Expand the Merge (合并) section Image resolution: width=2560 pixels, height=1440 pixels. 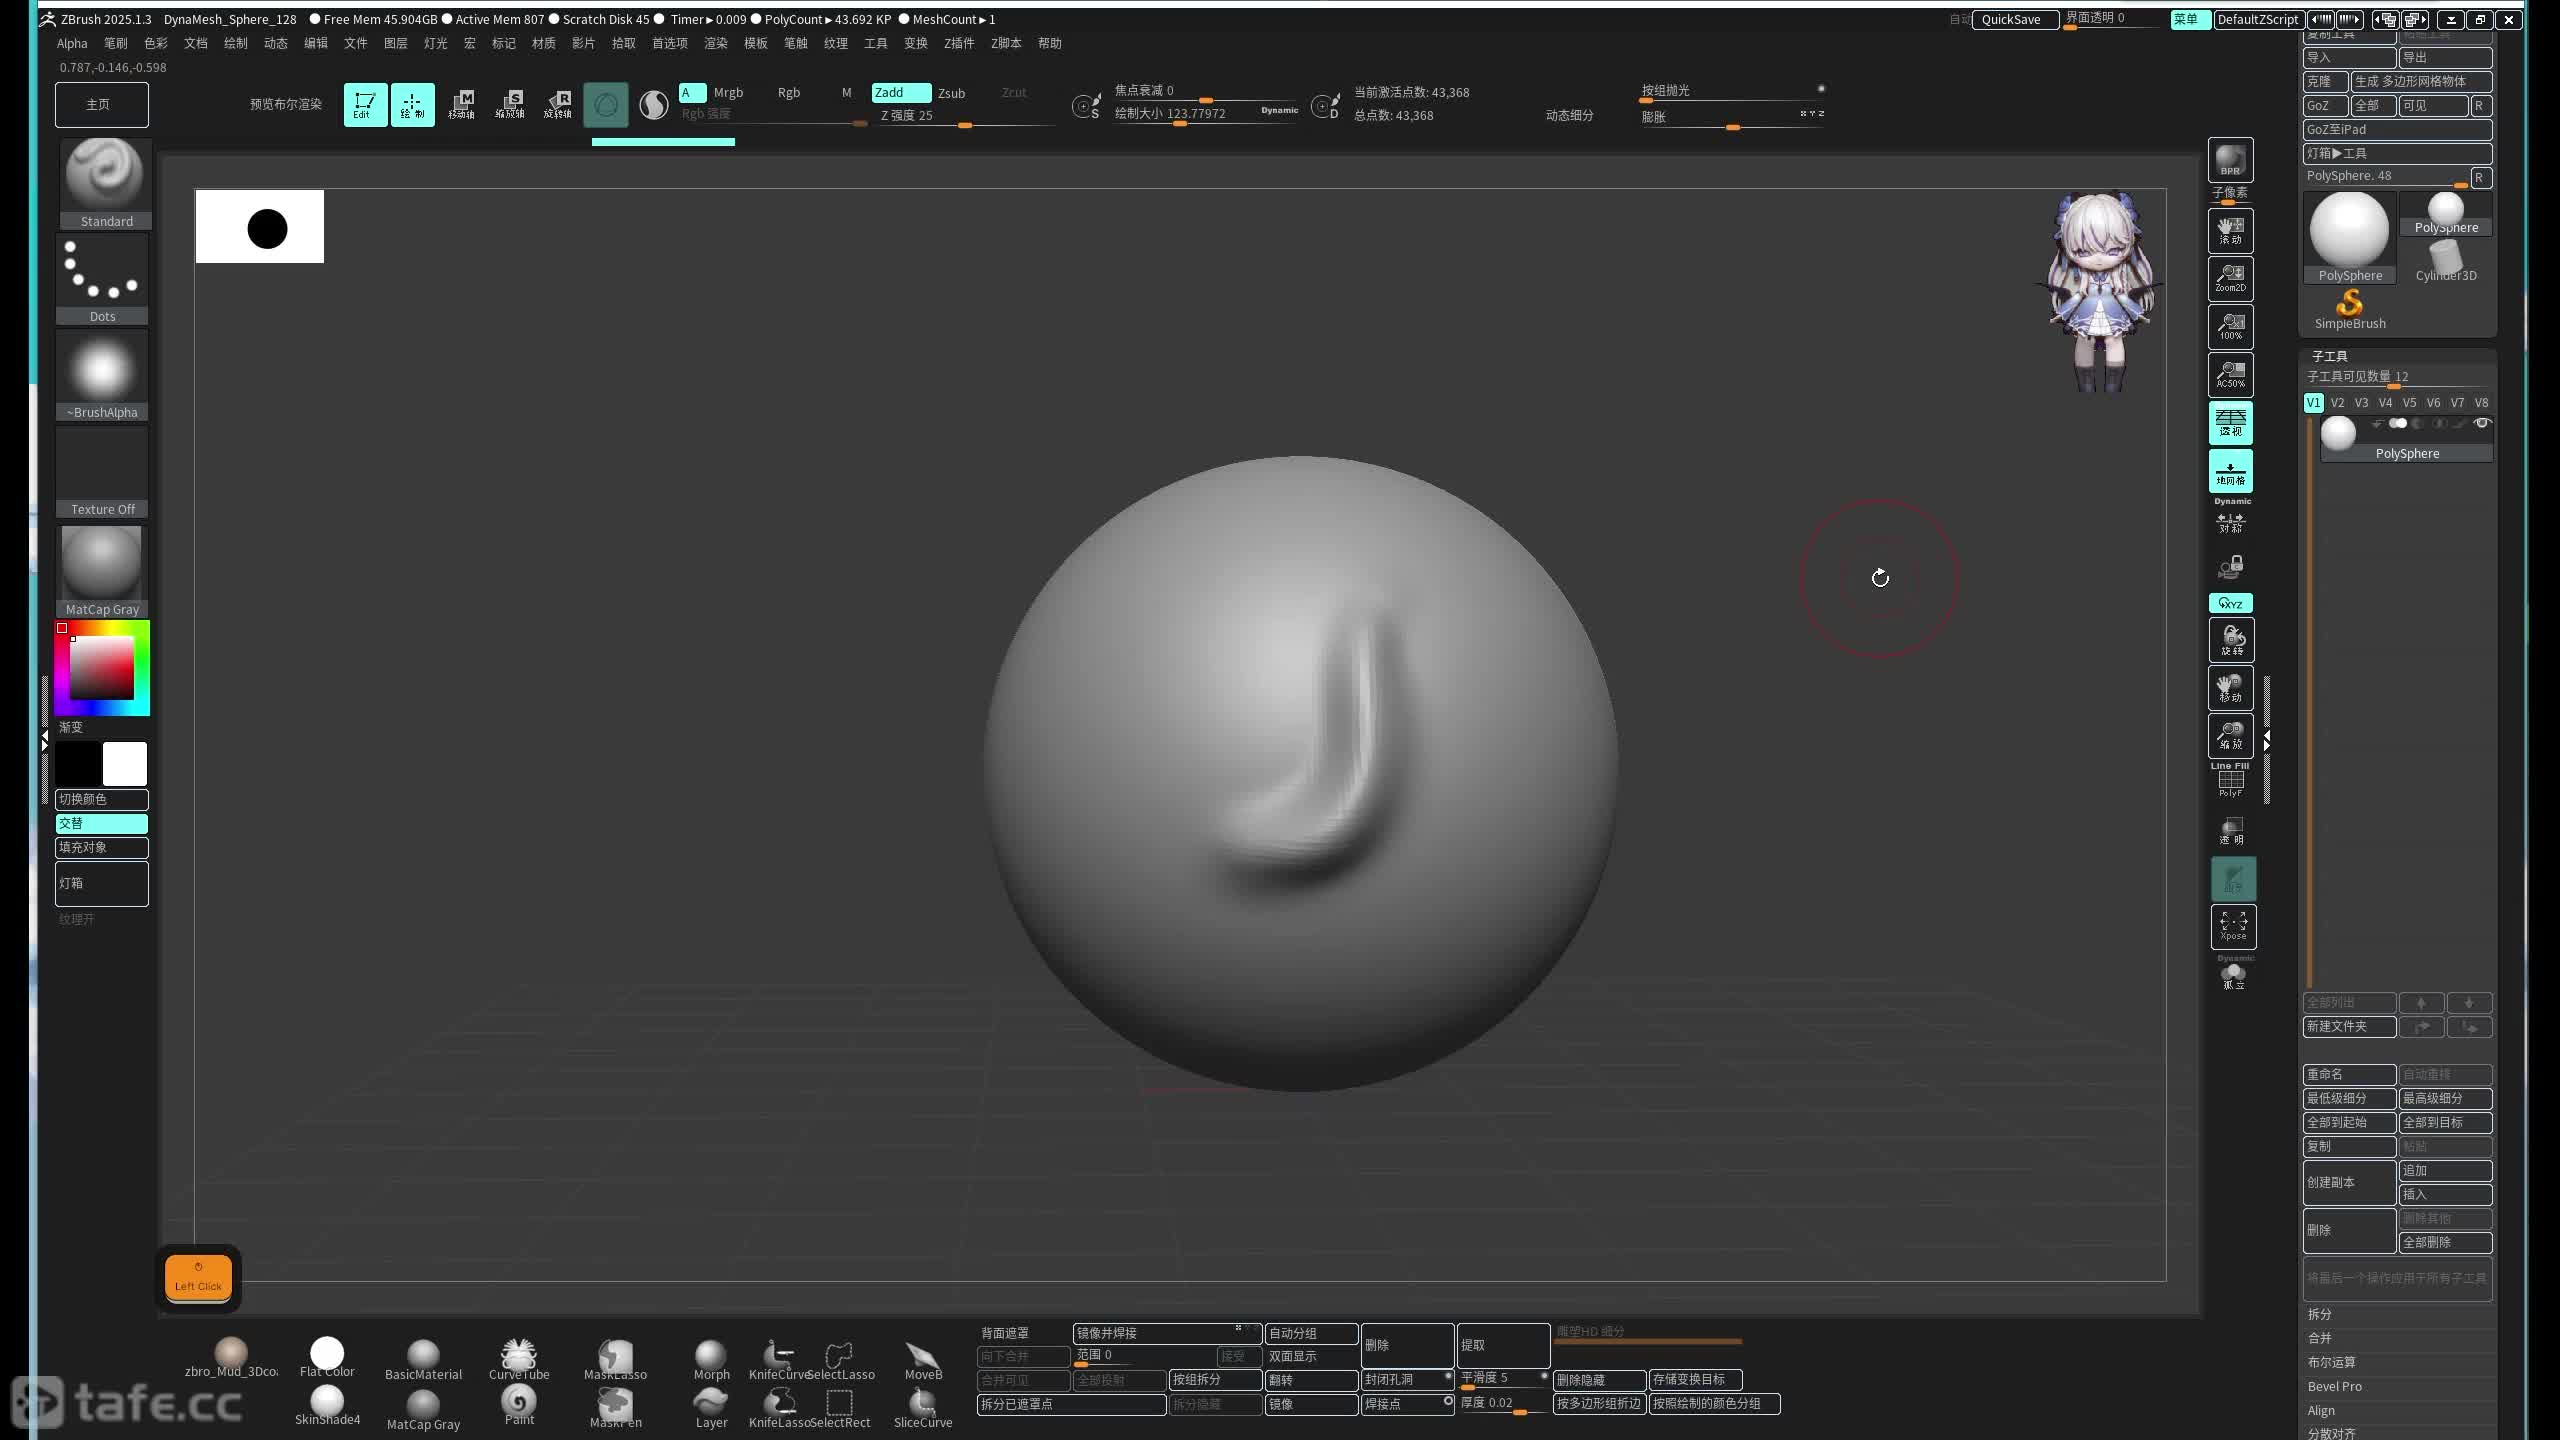pos(2320,1338)
